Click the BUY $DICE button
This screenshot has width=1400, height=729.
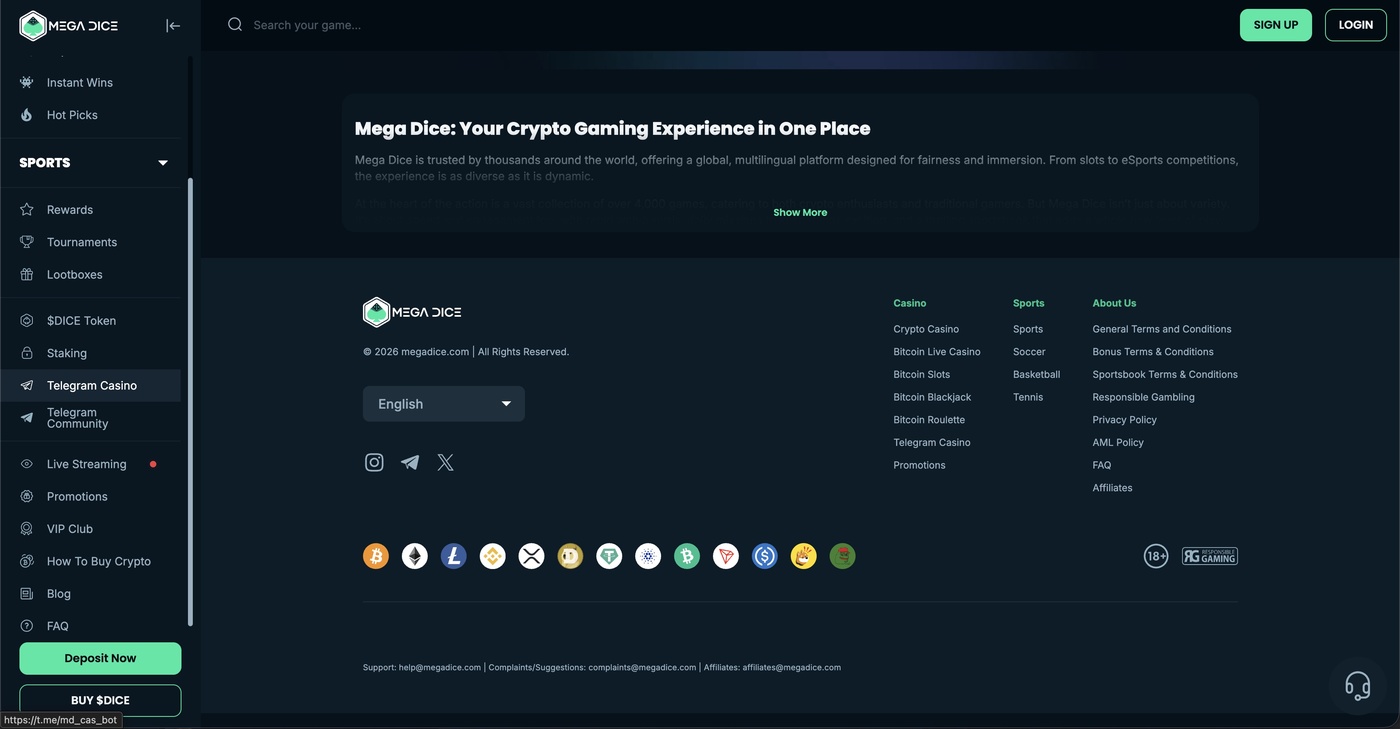click(100, 700)
